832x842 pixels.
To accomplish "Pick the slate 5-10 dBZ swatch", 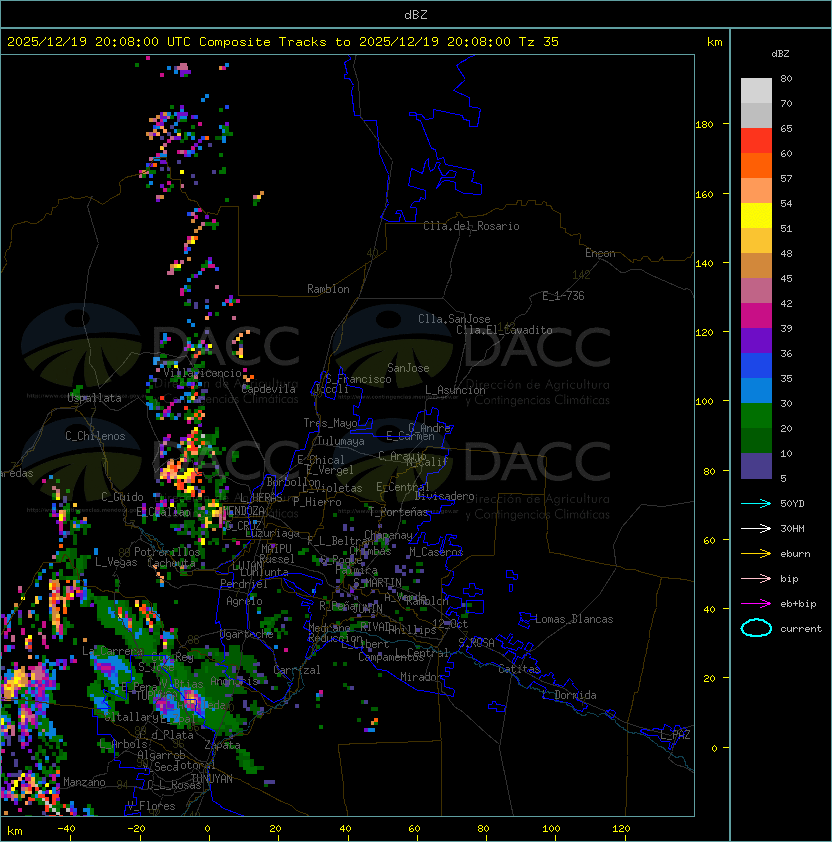I will (x=756, y=466).
